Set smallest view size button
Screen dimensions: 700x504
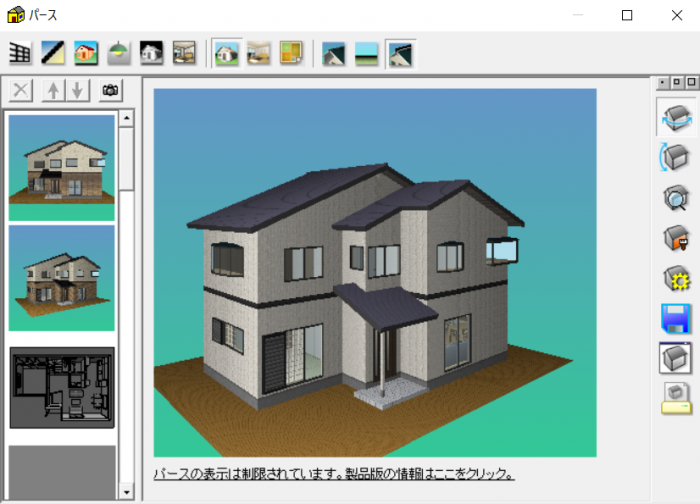pos(662,83)
